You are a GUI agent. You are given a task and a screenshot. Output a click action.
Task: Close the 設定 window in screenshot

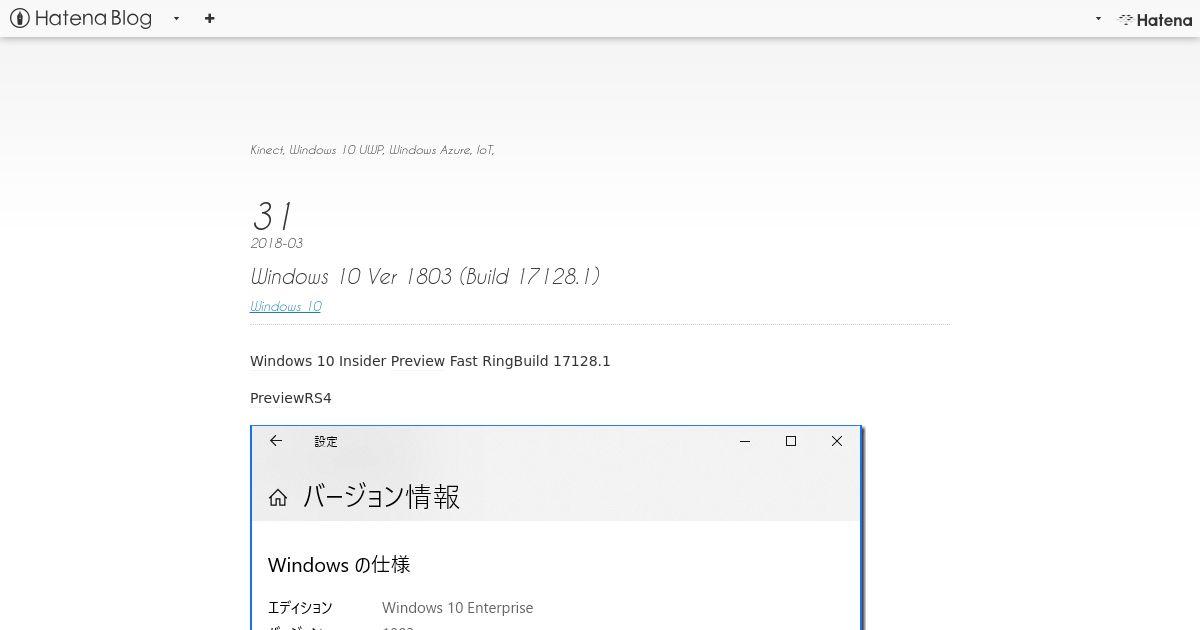pos(837,441)
